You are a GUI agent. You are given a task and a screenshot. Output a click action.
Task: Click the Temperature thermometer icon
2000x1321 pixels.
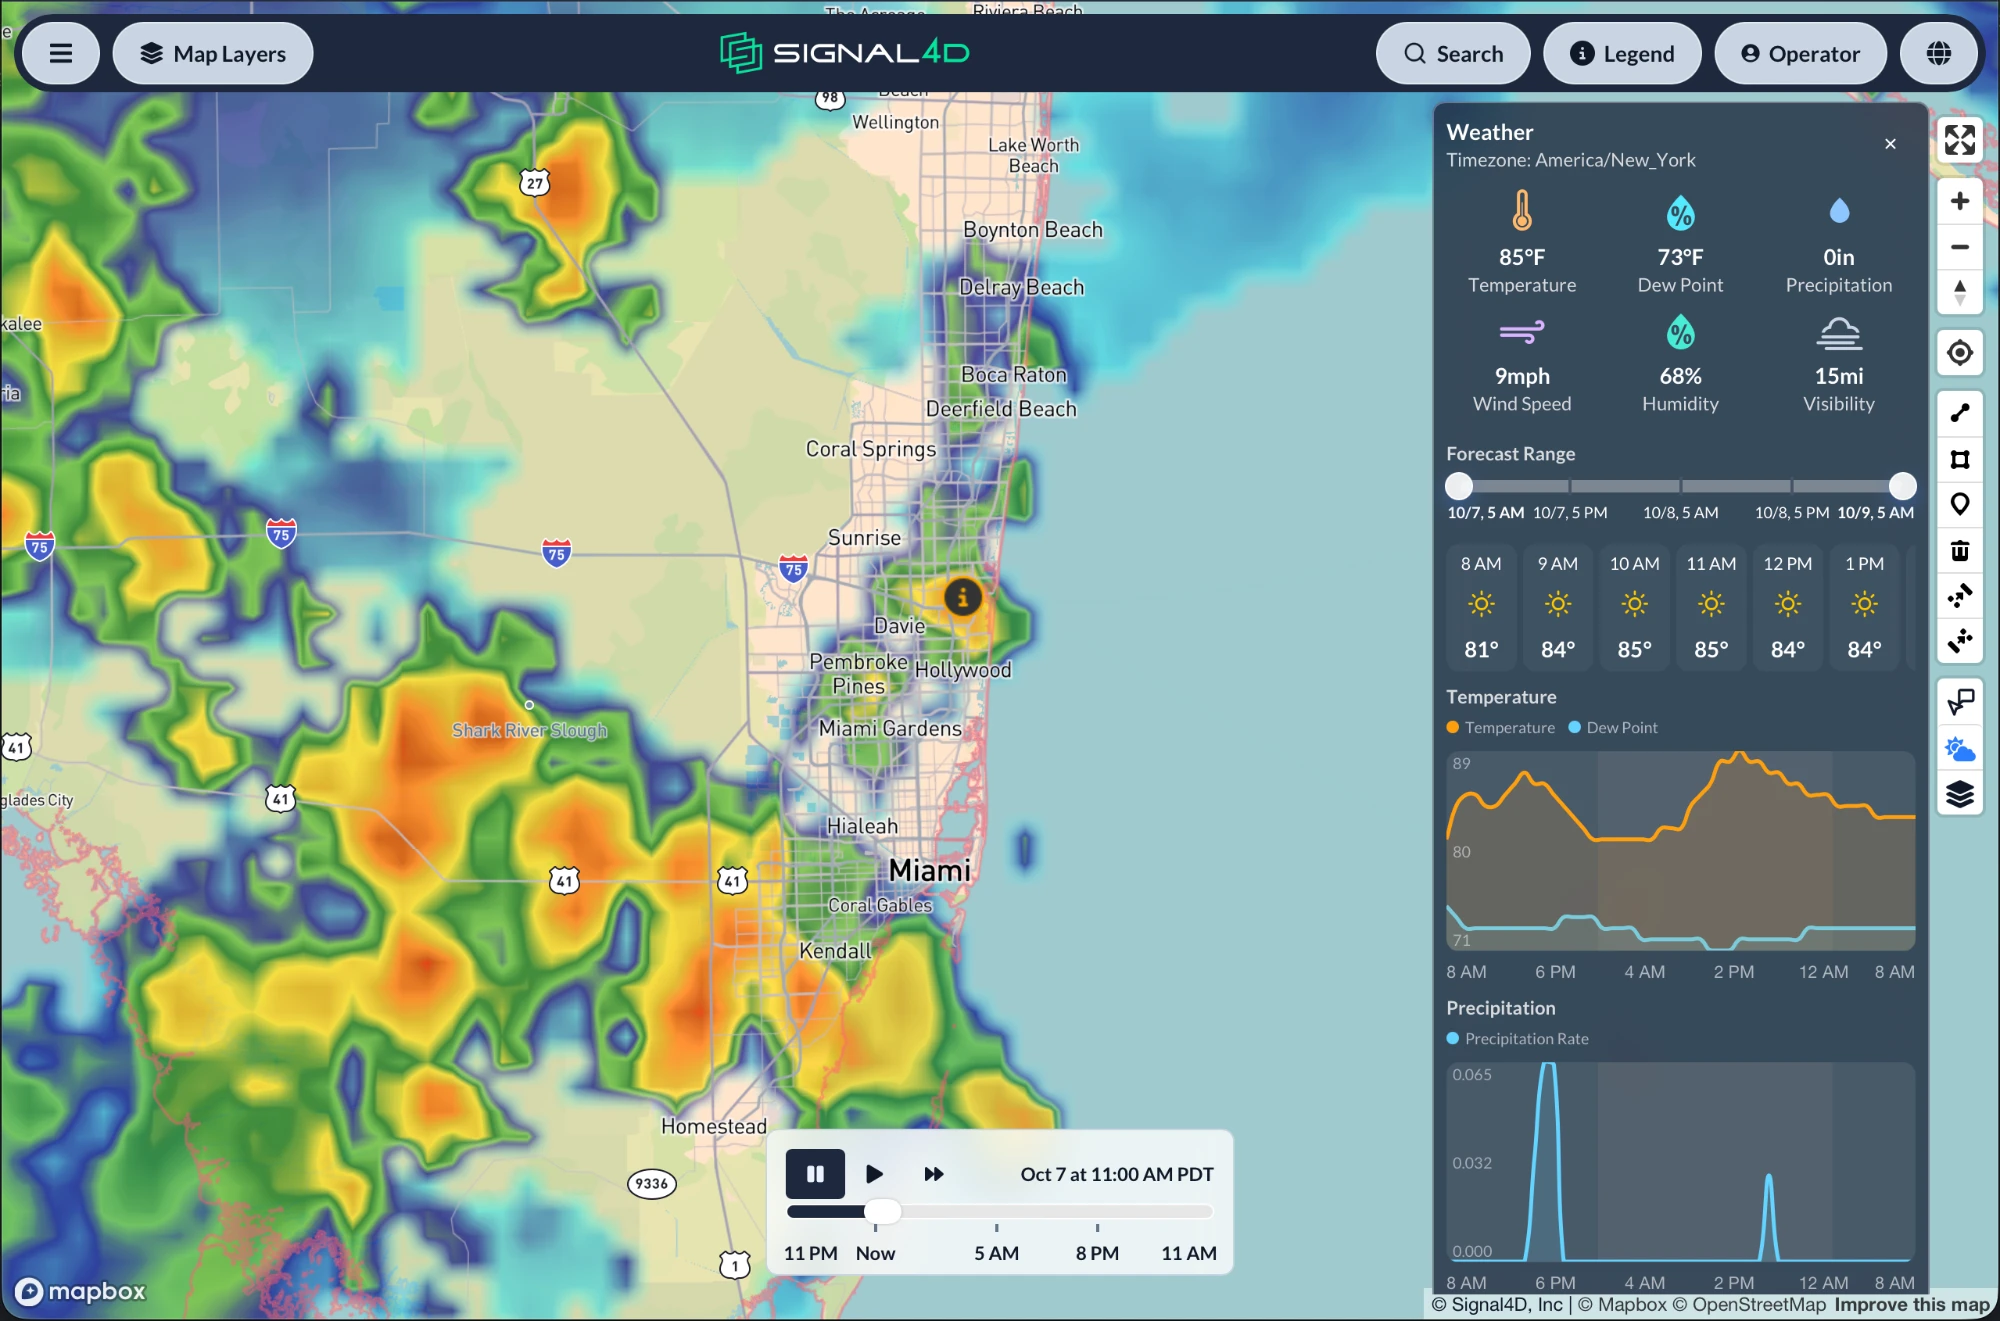(1522, 211)
